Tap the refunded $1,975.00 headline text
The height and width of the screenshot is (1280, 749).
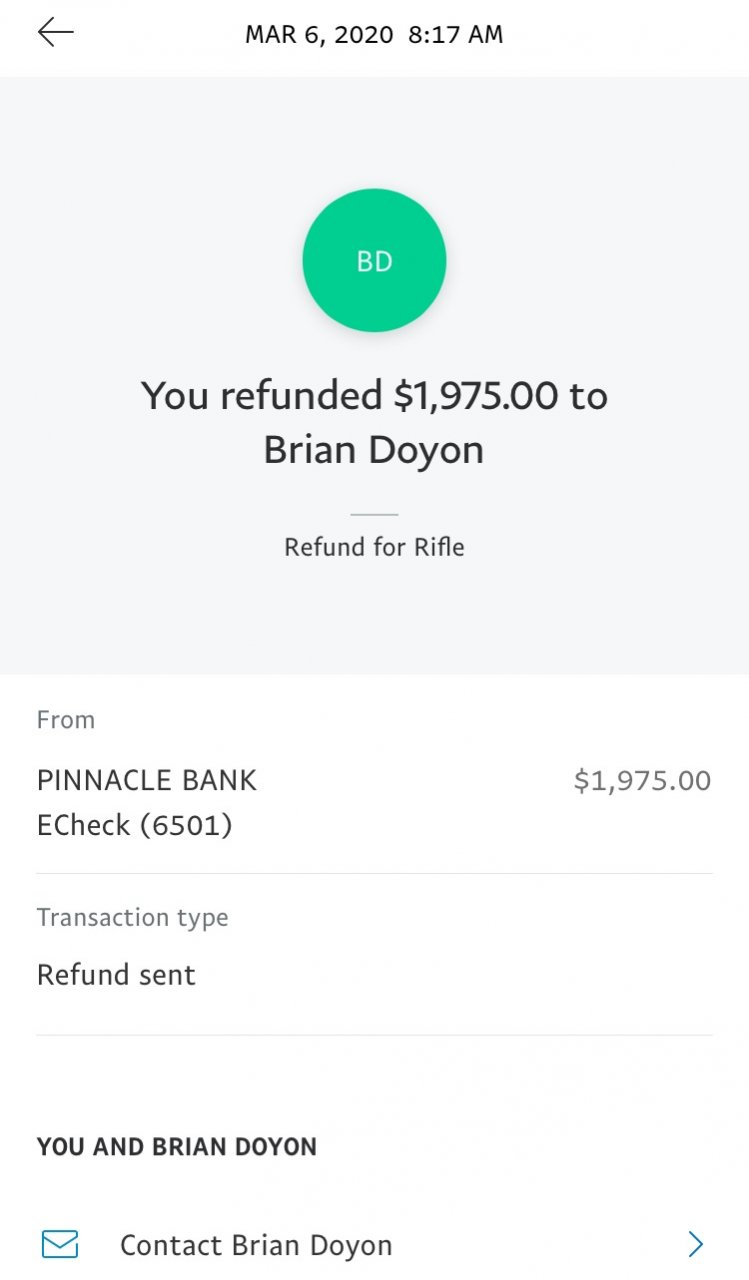coord(374,396)
